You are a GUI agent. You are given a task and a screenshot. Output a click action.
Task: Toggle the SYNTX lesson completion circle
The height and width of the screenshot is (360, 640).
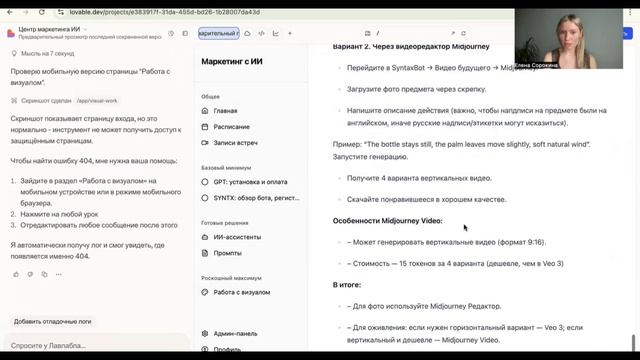click(205, 198)
